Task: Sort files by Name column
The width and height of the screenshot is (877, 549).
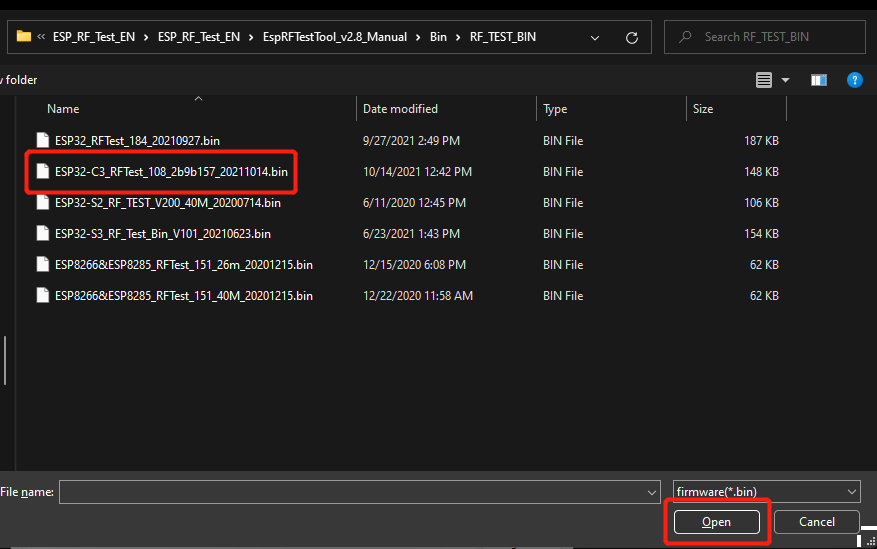Action: 63,109
